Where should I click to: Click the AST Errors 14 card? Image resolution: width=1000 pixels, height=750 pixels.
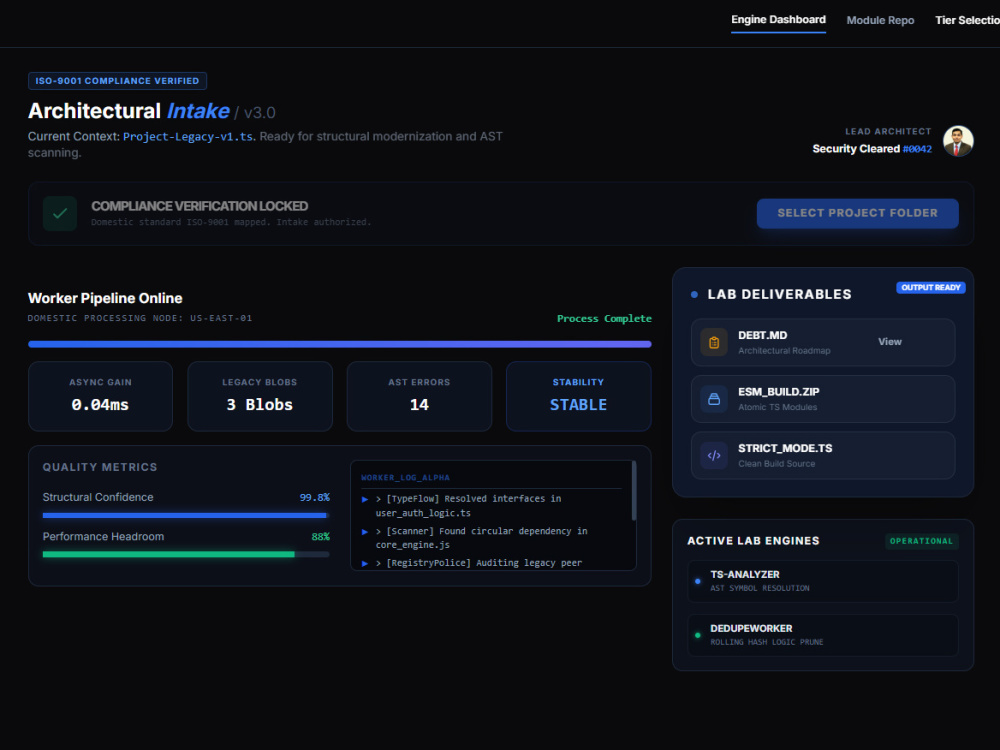point(419,396)
